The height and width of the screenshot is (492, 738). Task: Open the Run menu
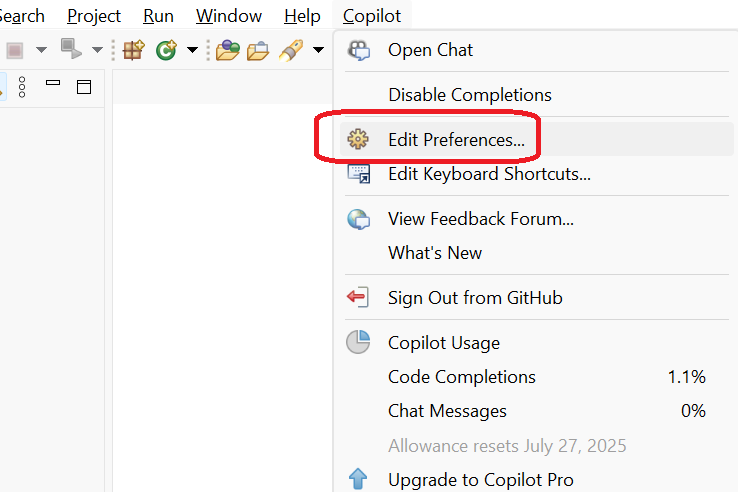(158, 16)
